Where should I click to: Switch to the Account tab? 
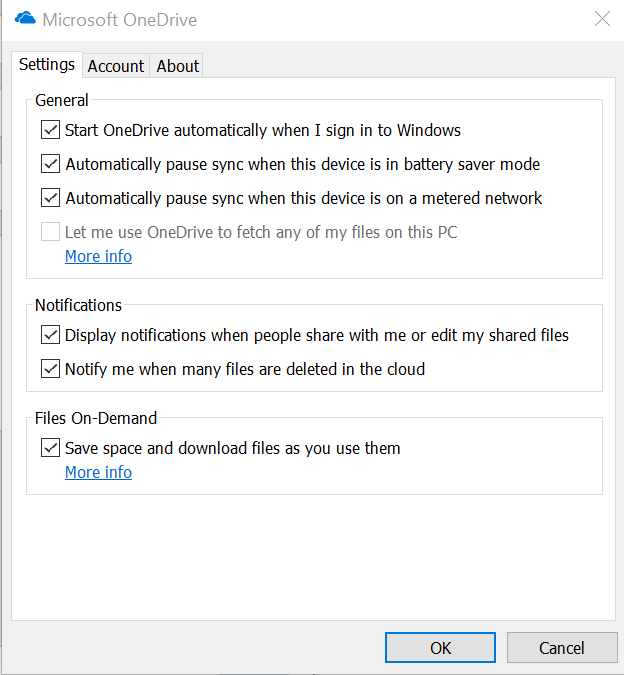tap(116, 66)
